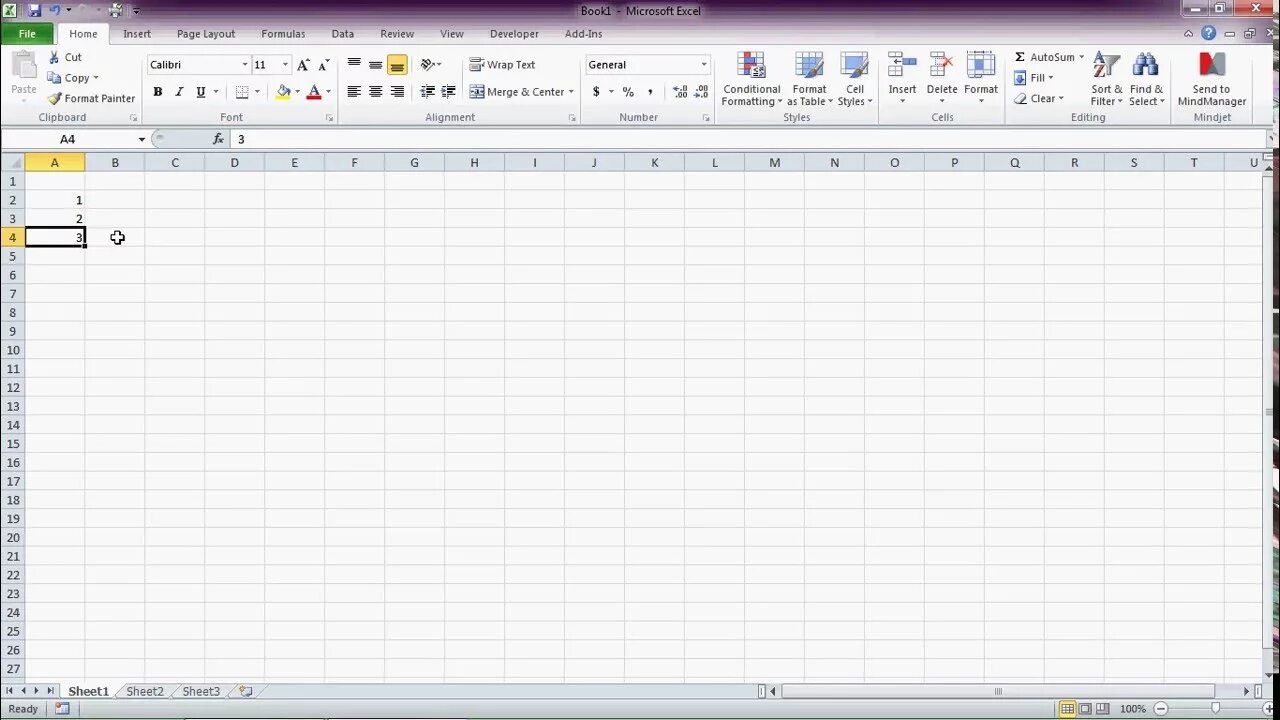Click the formula bar input
Image resolution: width=1280 pixels, height=720 pixels.
[x=750, y=140]
